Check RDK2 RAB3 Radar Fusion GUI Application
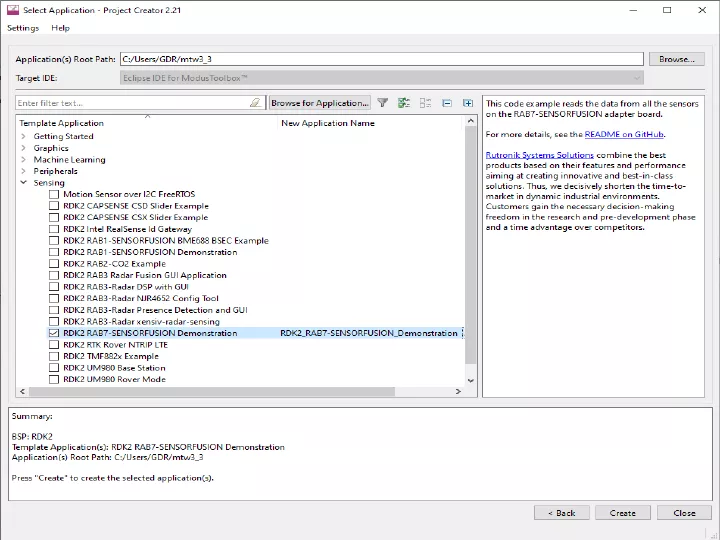Screen dimensions: 720x540 pyautogui.click(x=54, y=275)
